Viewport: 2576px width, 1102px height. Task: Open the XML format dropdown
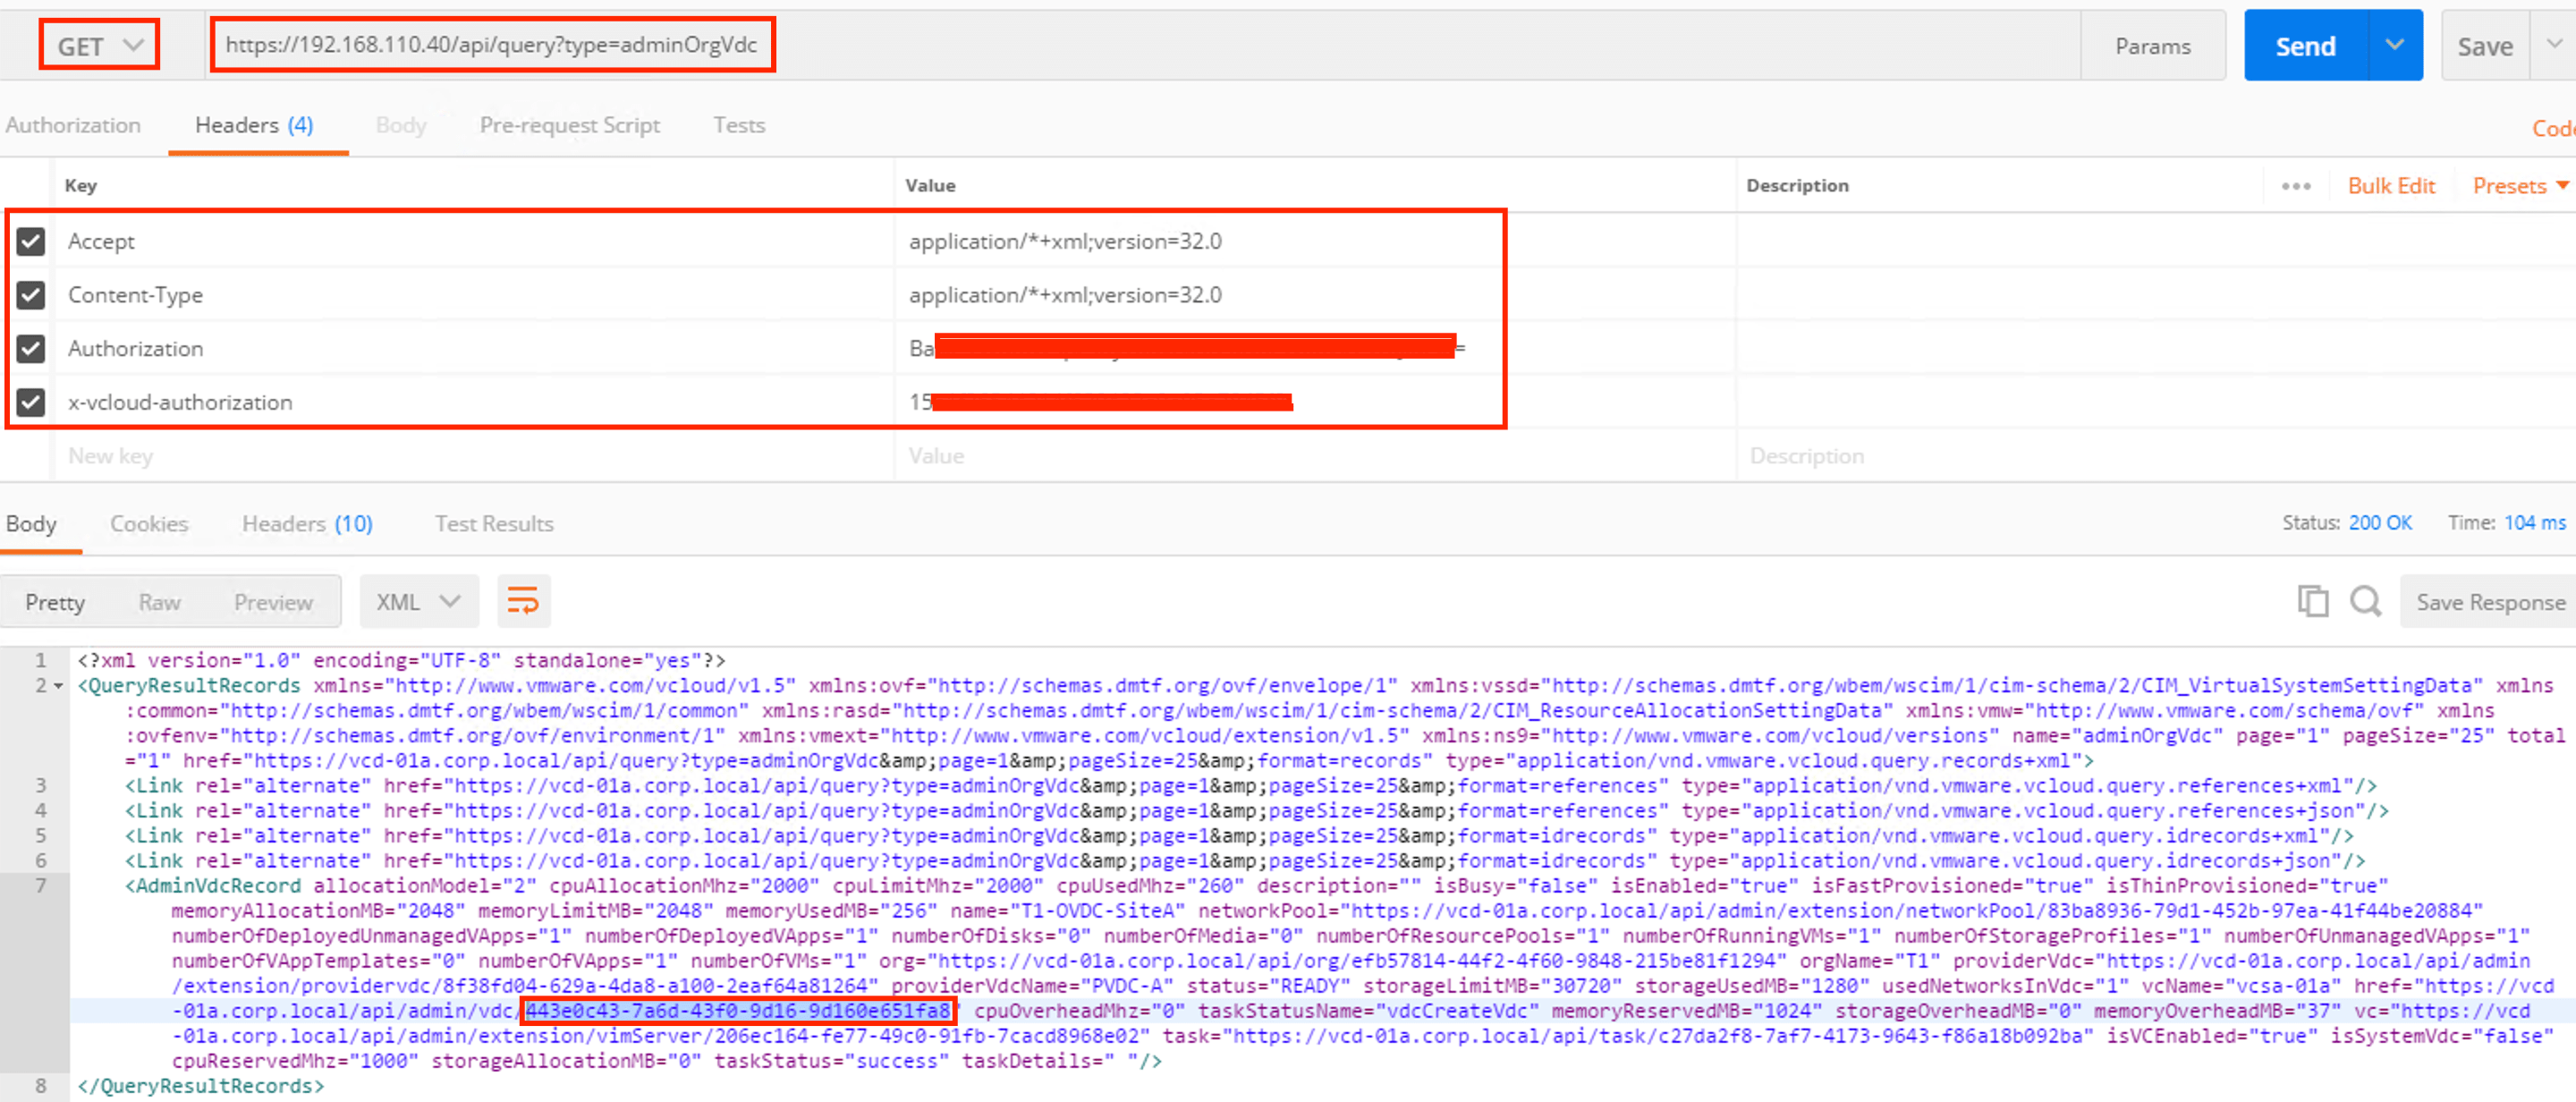click(x=418, y=601)
